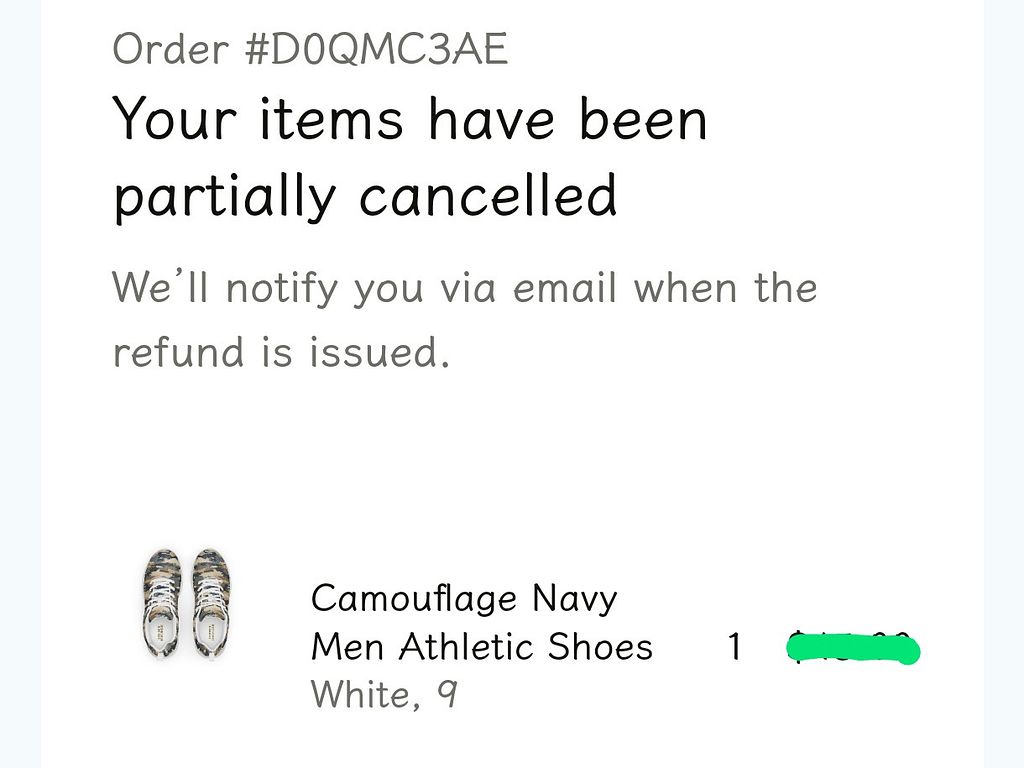Viewport: 1024px width, 768px height.
Task: Click the Men Athletic Shoes text line
Action: point(482,647)
